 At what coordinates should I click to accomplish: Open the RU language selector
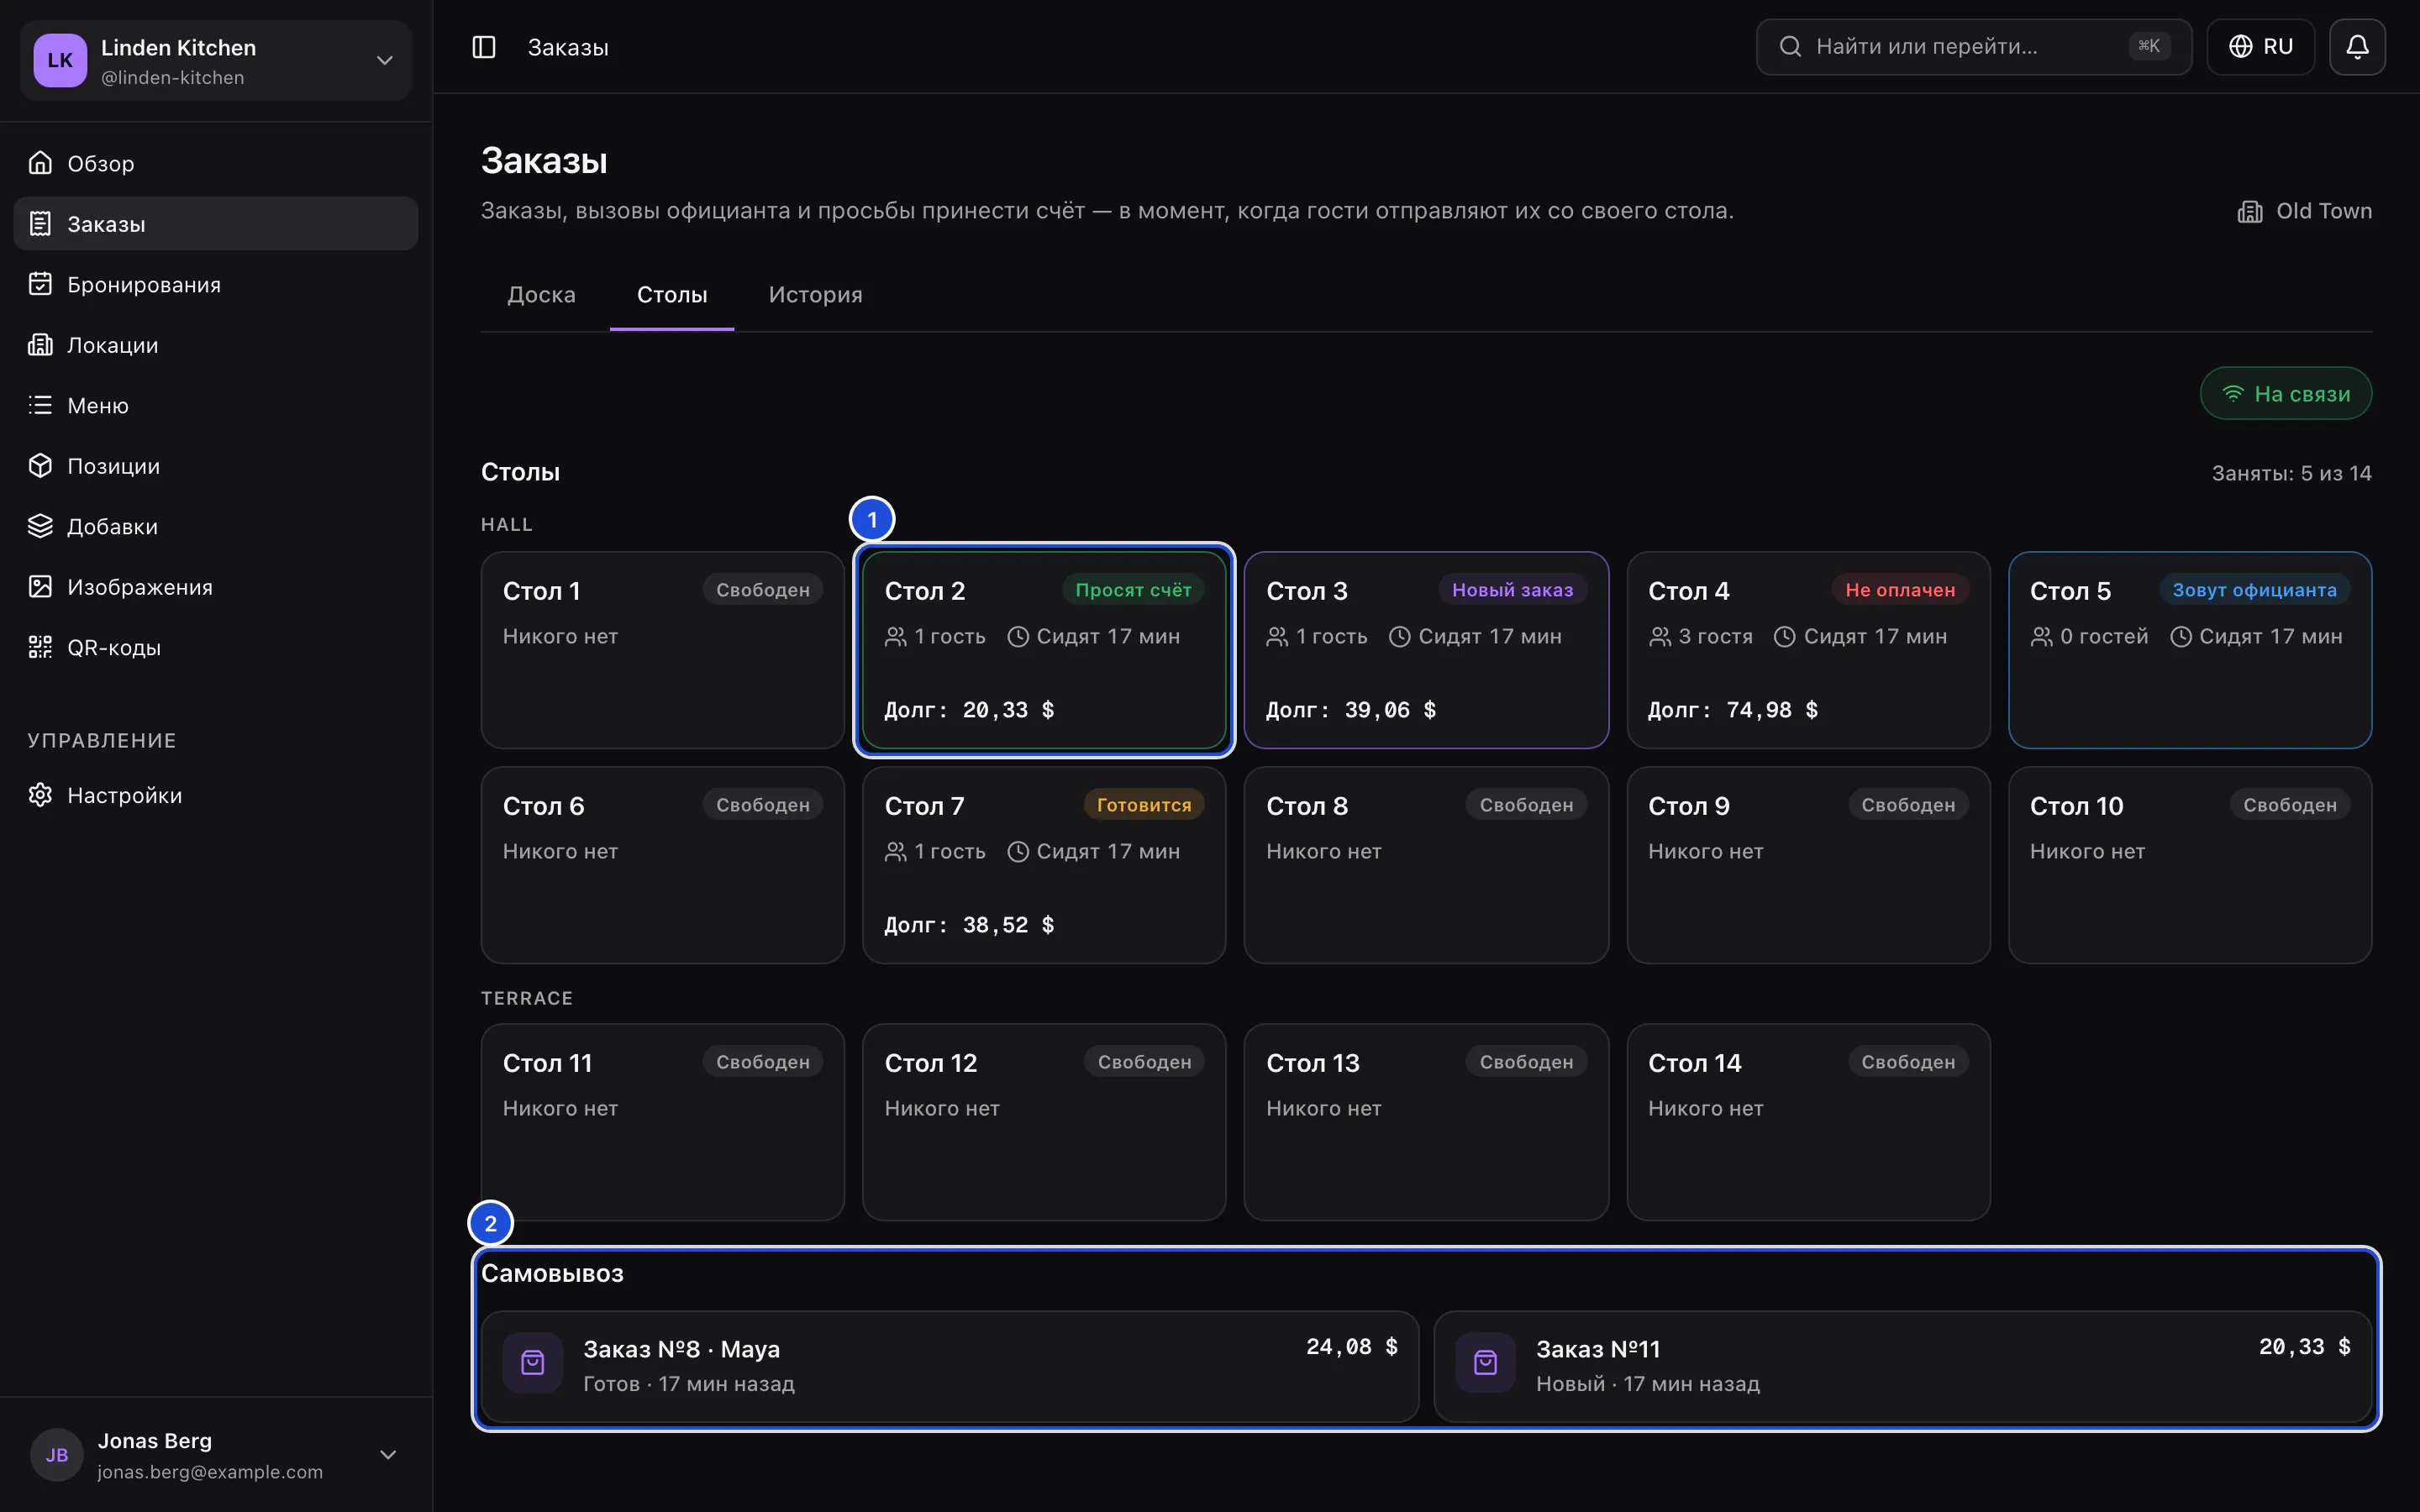(x=2260, y=47)
